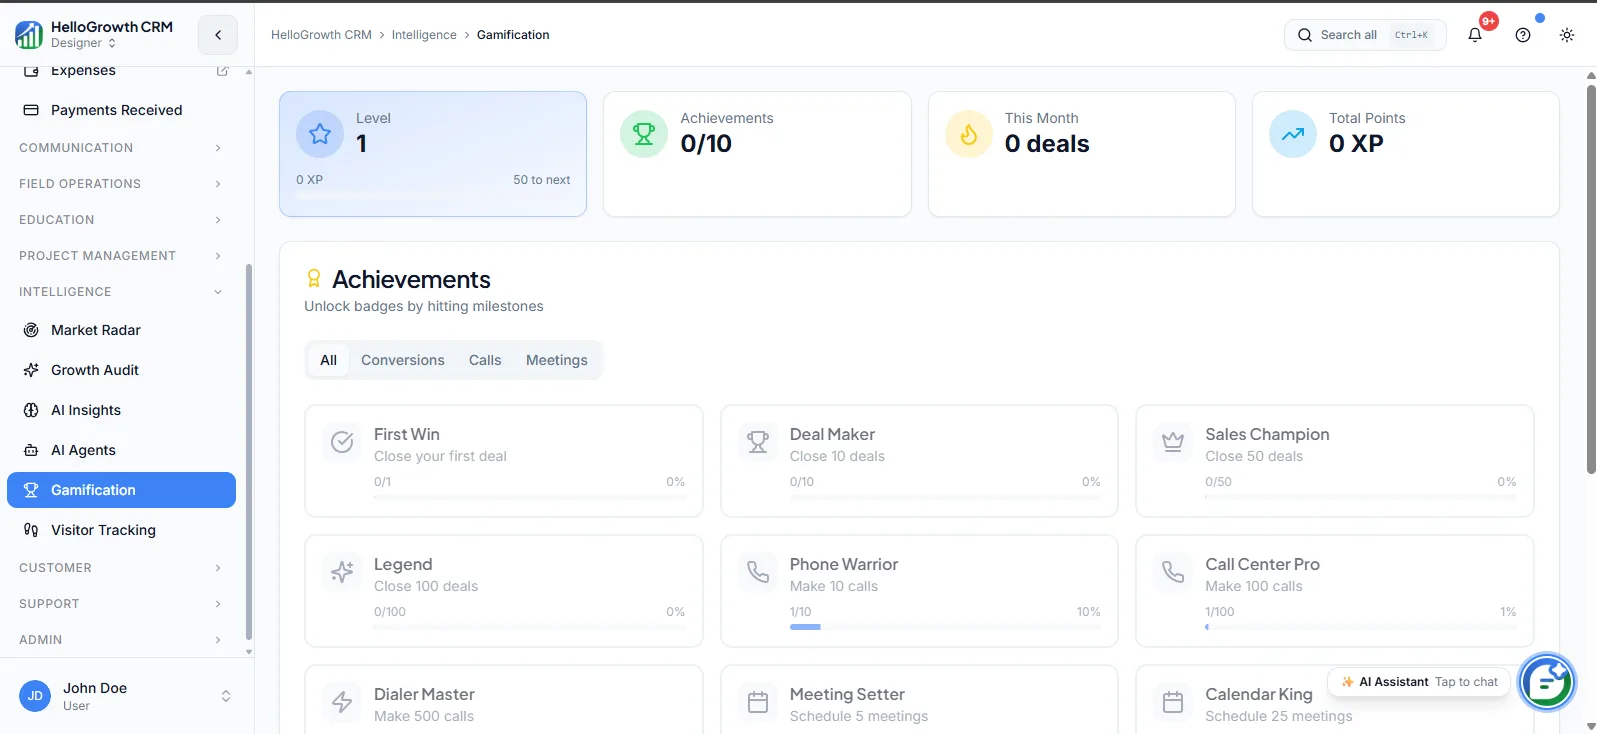1597x734 pixels.
Task: Click the "50 to next" text
Action: (x=542, y=180)
